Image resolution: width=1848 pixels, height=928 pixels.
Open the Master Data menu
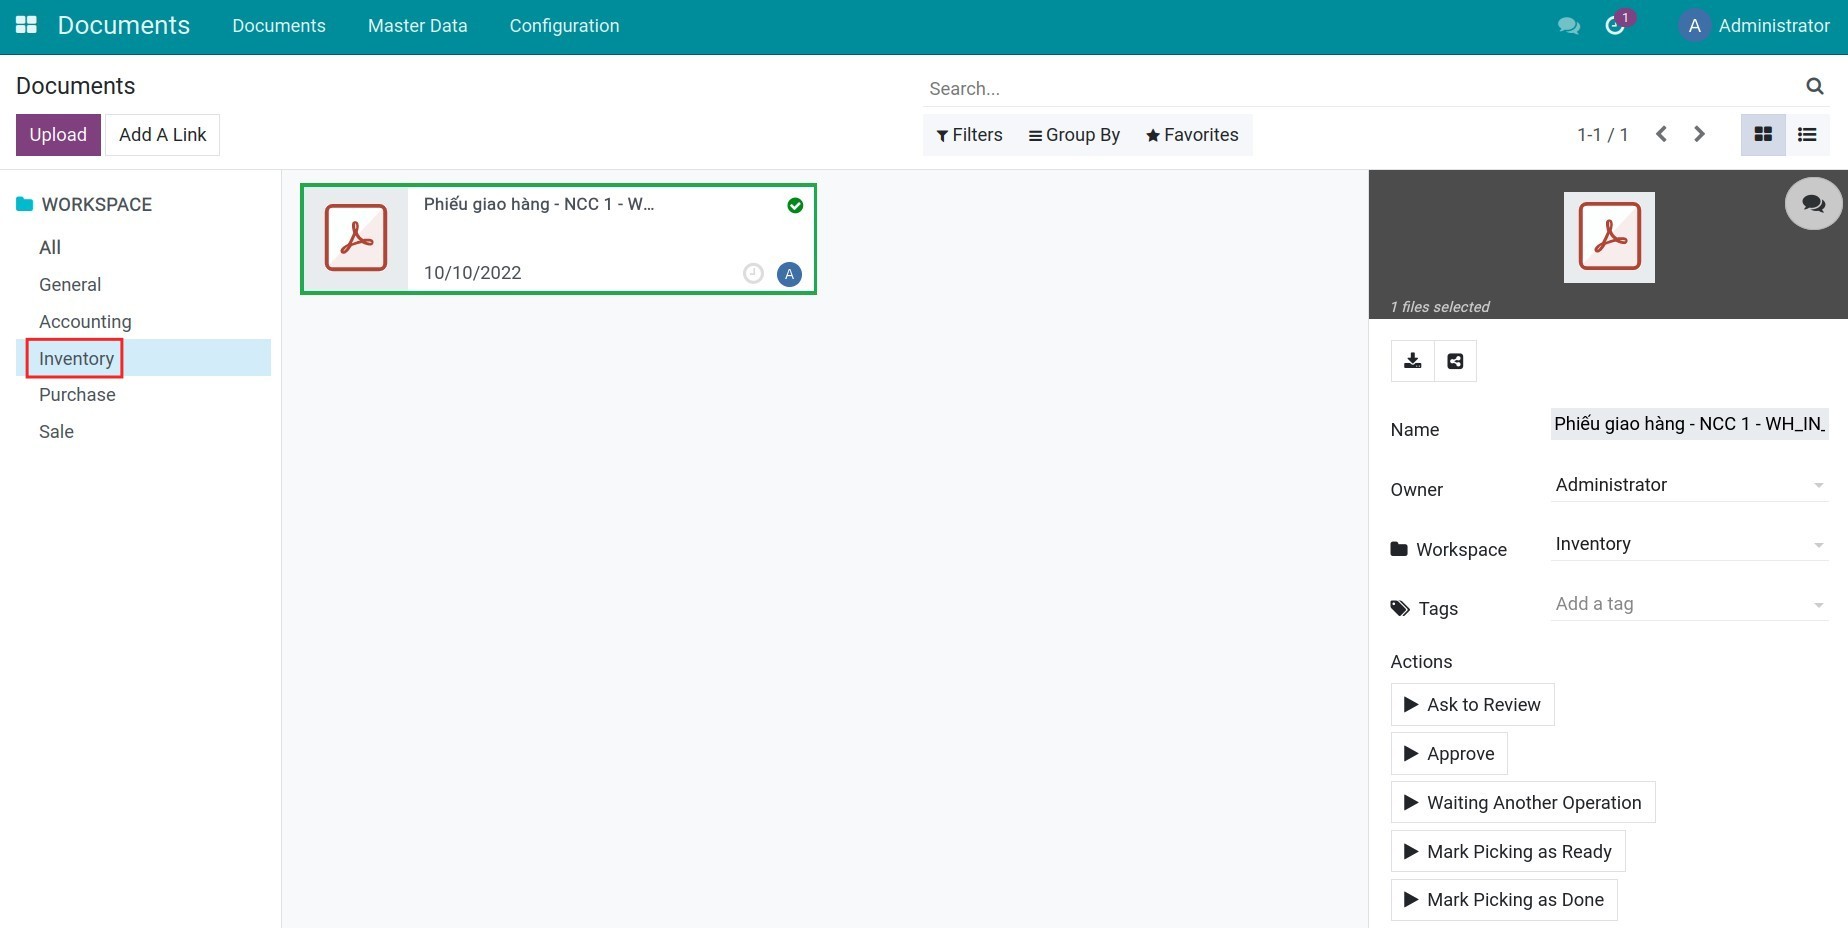[x=417, y=26]
